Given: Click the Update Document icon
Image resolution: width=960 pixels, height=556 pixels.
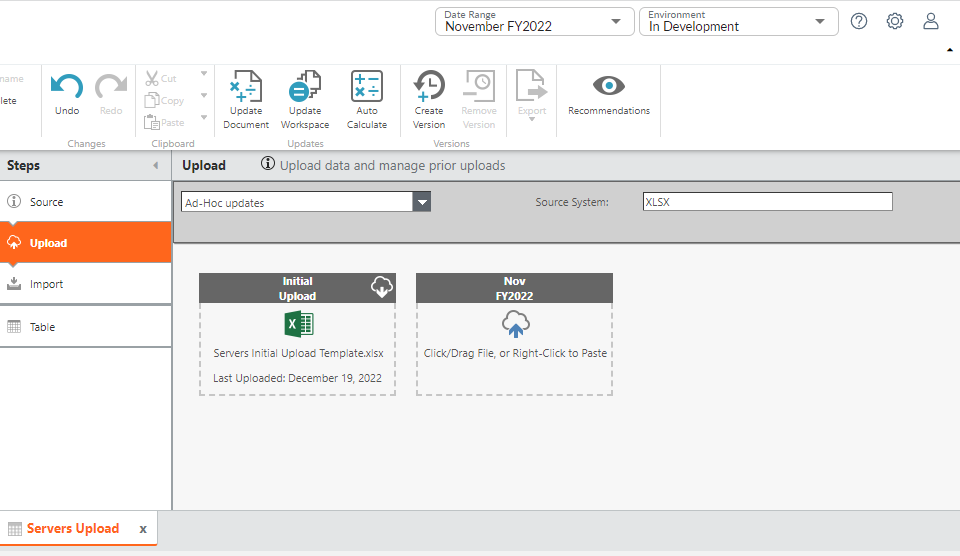Looking at the screenshot, I should pyautogui.click(x=246, y=88).
